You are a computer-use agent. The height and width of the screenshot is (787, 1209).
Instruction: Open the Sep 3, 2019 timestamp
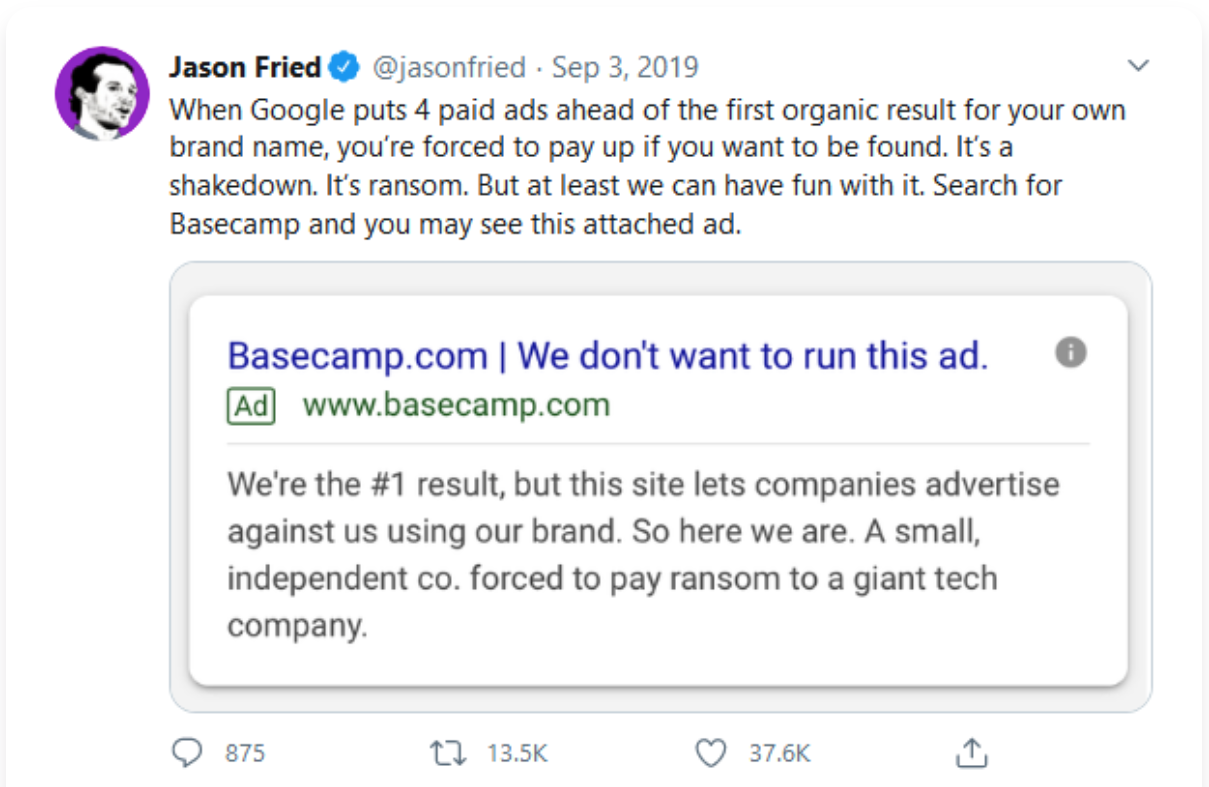click(x=625, y=68)
